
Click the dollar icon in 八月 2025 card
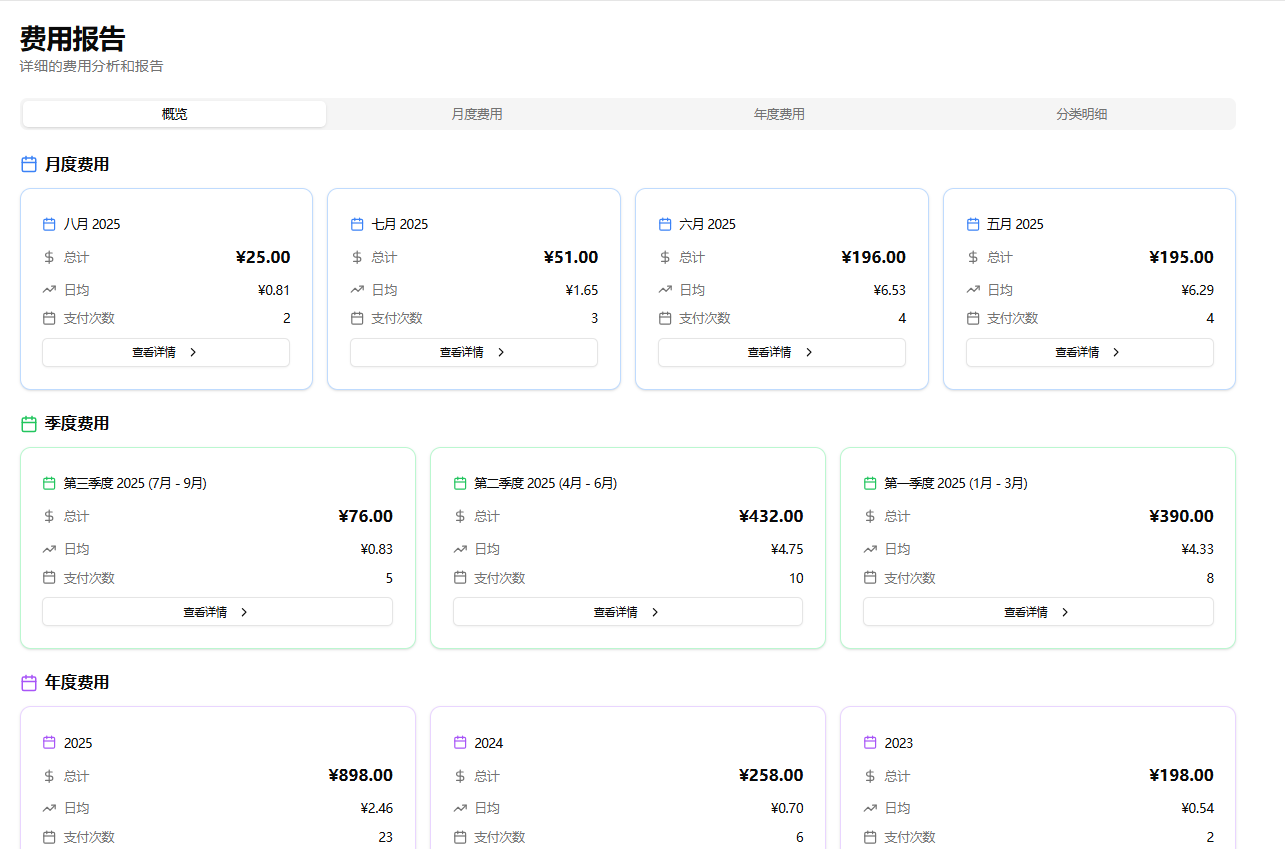(49, 257)
